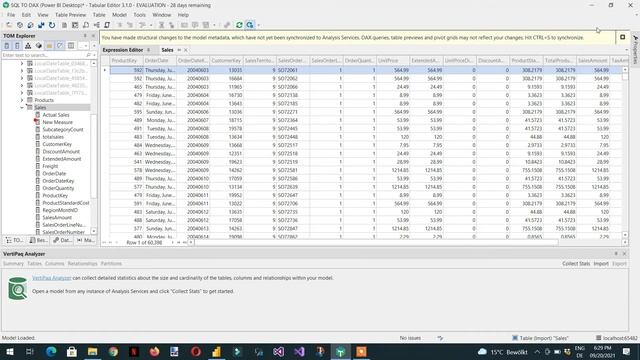Select the Actual Sales measure
The height and width of the screenshot is (360, 640).
(56, 115)
